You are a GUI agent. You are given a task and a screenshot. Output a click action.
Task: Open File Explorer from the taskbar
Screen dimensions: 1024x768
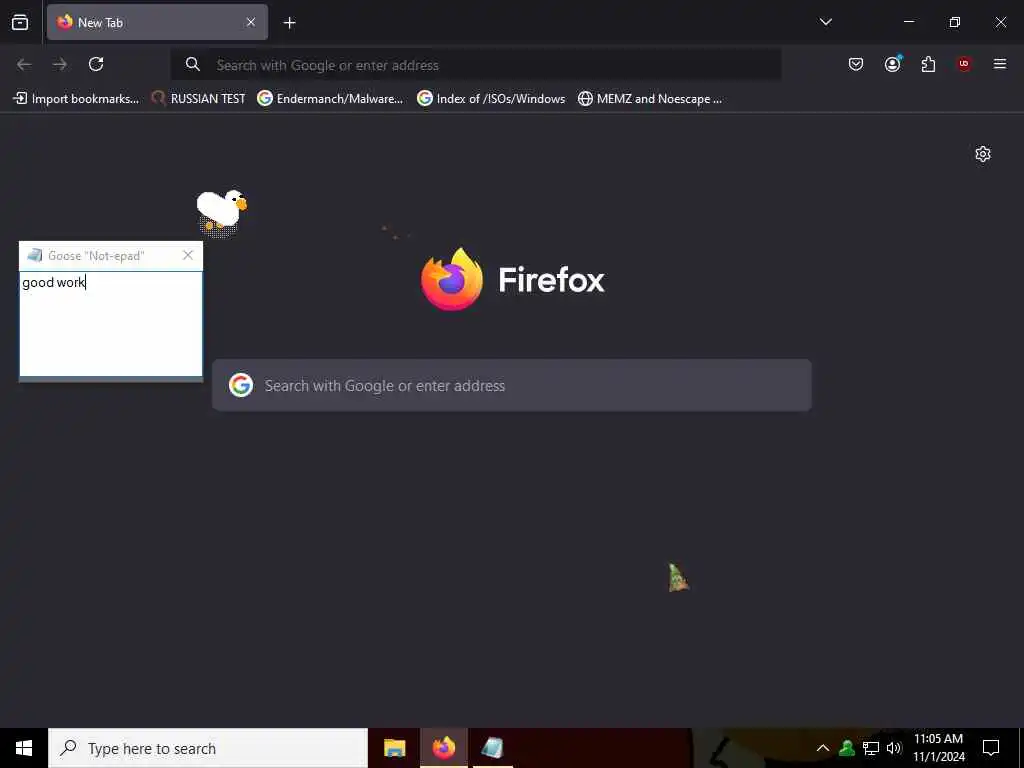pyautogui.click(x=394, y=748)
